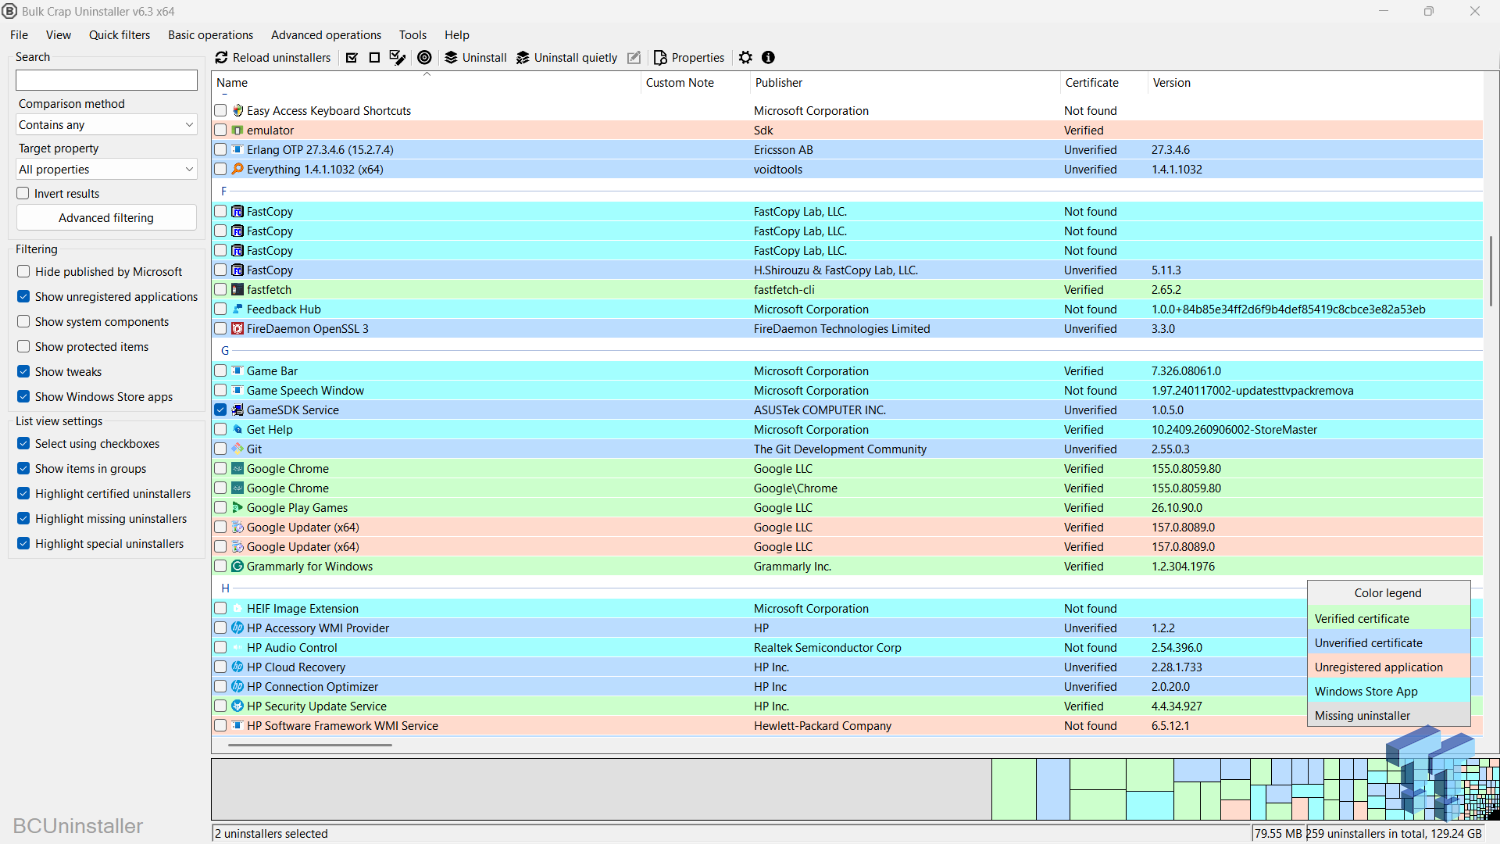Toggle Show Windows Store apps checkbox
1500x844 pixels.
(x=23, y=397)
